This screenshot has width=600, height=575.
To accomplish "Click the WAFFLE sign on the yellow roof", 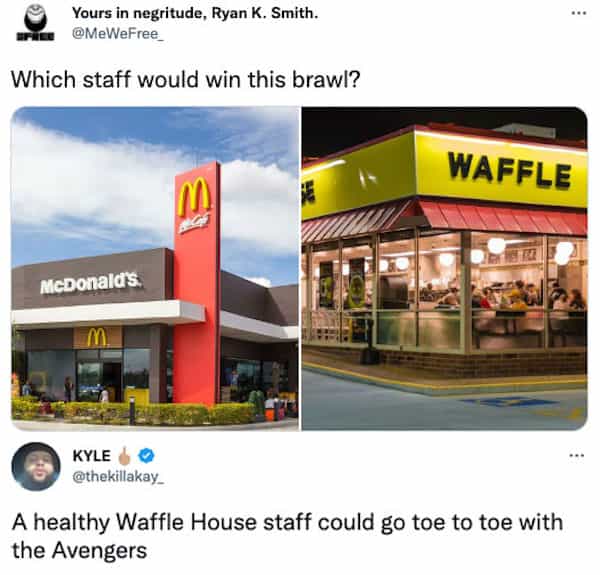I will coord(510,170).
